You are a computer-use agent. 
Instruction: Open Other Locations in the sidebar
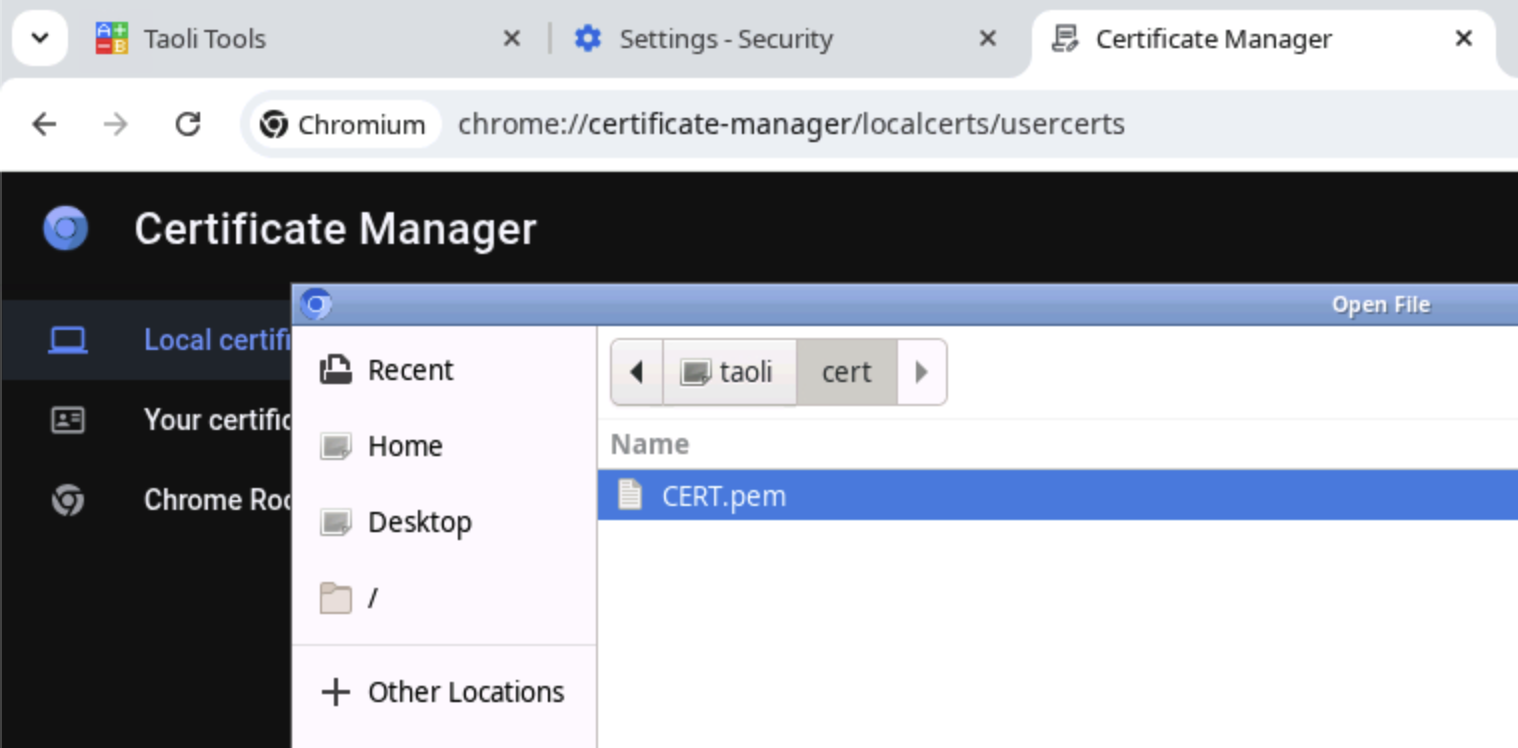point(465,692)
